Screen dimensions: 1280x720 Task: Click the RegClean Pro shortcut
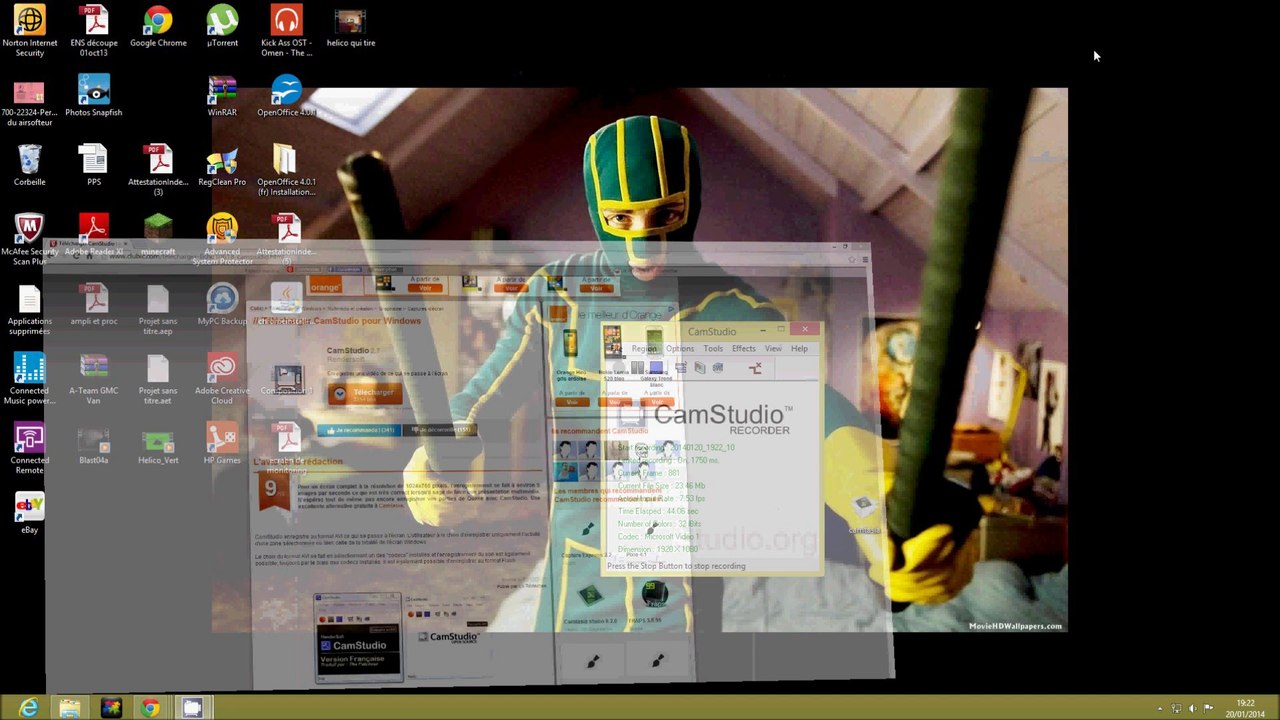[x=222, y=166]
